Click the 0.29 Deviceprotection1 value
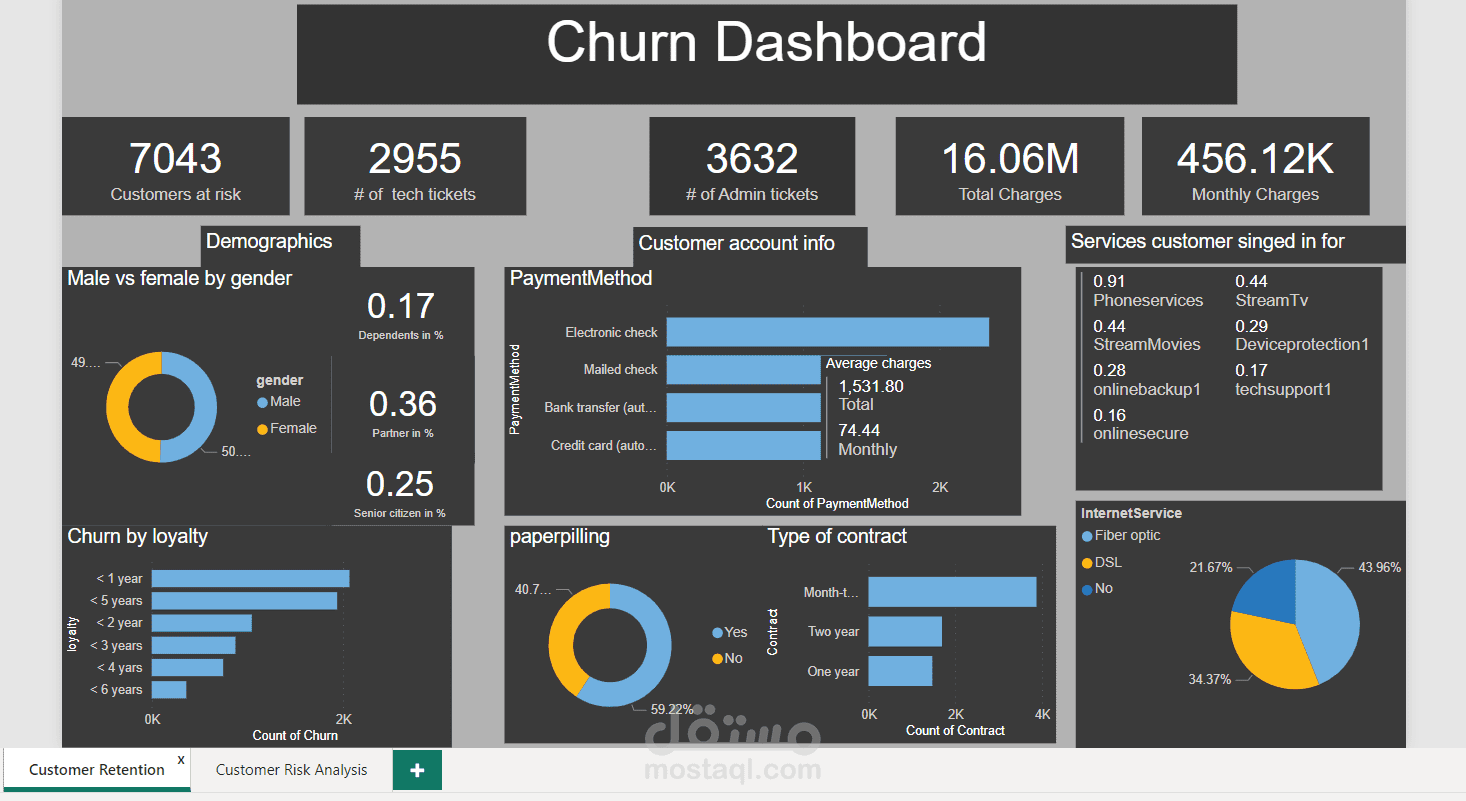This screenshot has width=1466, height=801. point(1302,335)
